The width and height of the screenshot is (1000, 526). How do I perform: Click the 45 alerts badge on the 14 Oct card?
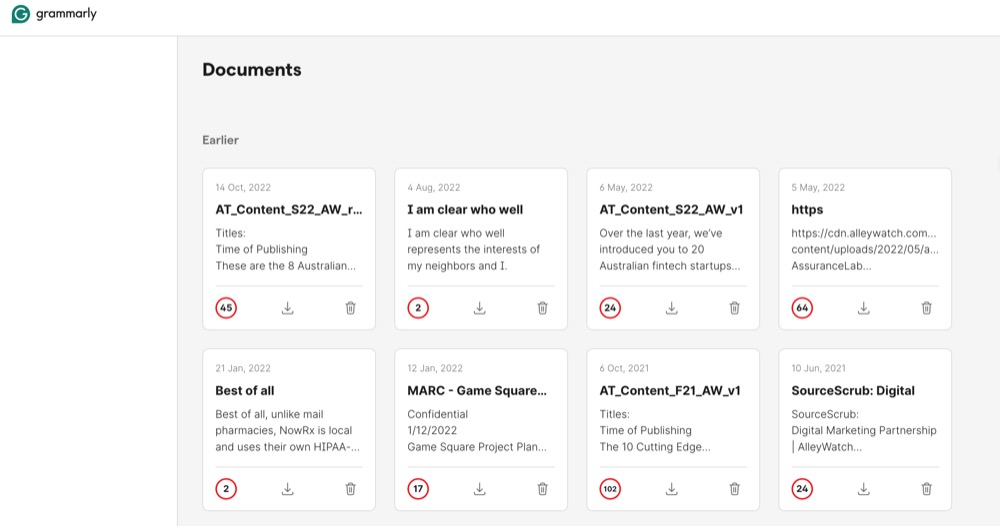coord(227,308)
